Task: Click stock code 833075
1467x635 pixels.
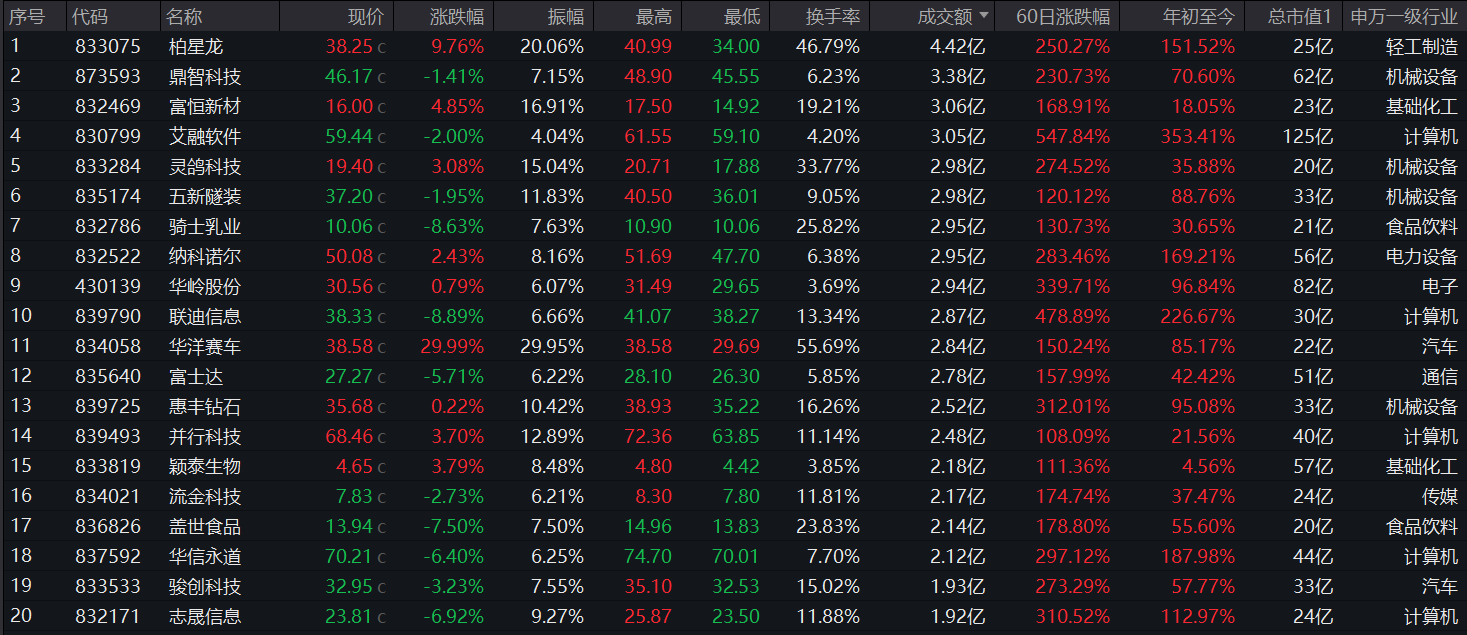Action: pyautogui.click(x=108, y=46)
